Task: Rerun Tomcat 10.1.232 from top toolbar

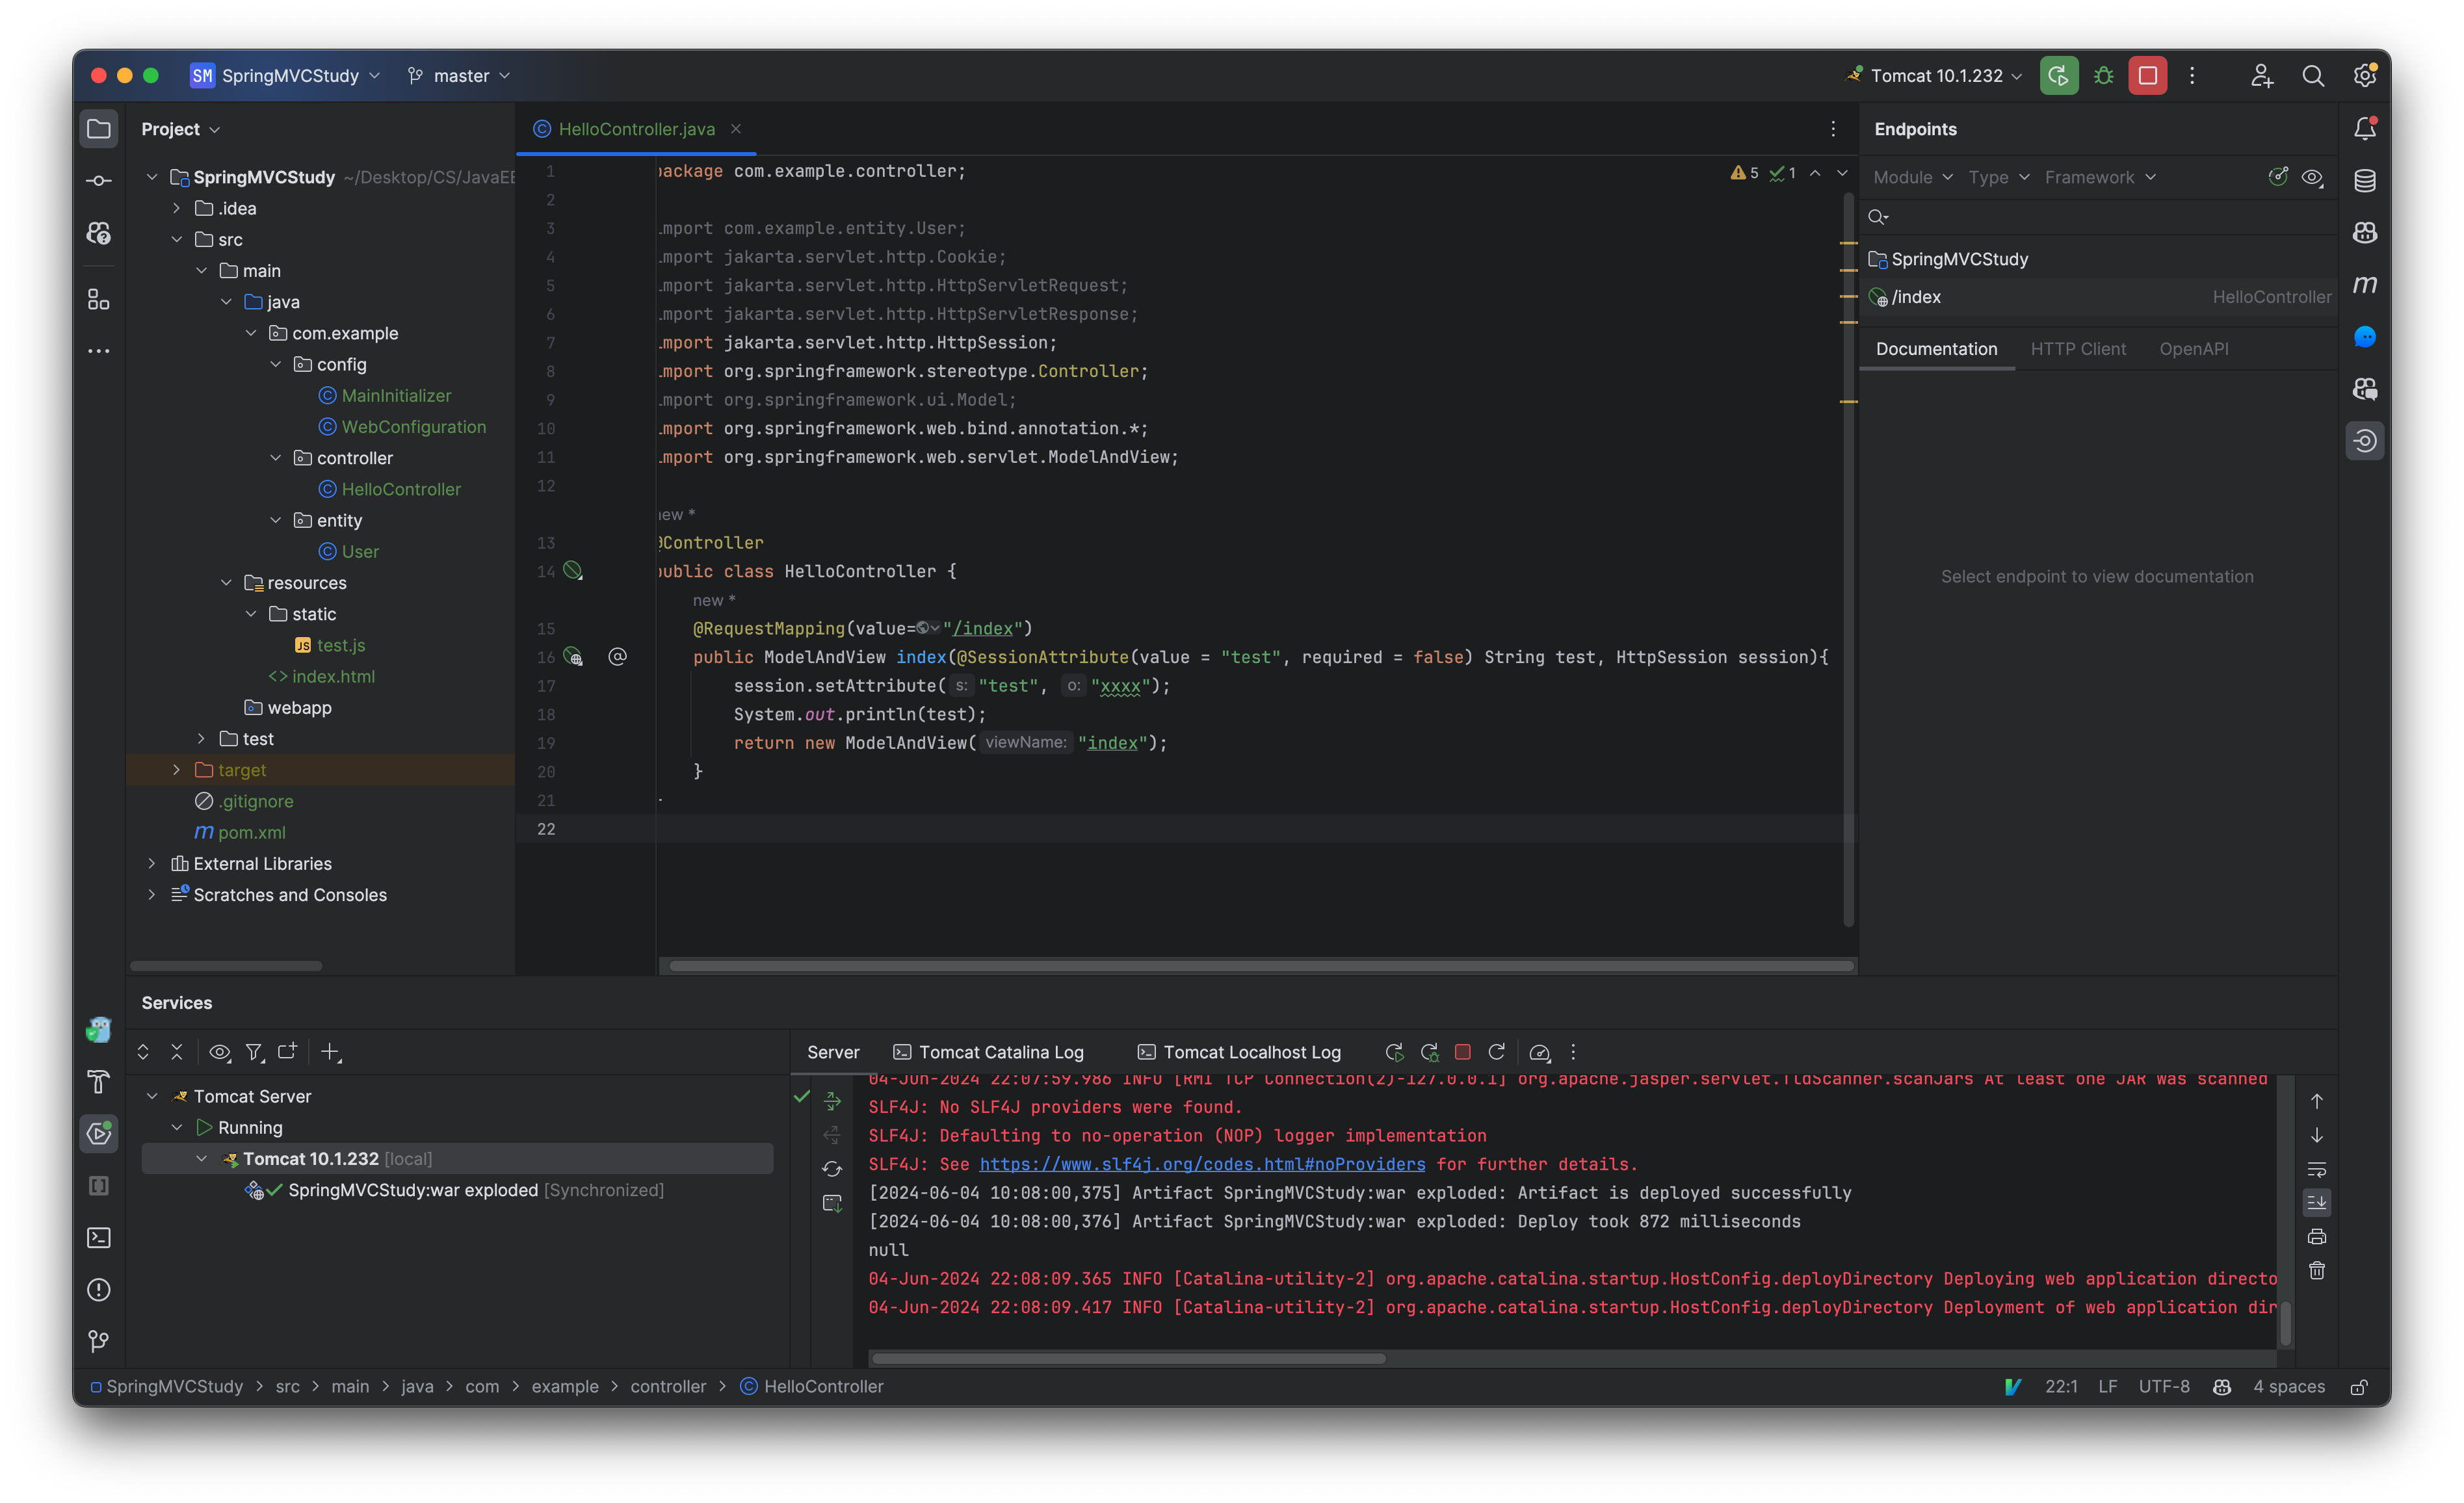Action: (2058, 76)
